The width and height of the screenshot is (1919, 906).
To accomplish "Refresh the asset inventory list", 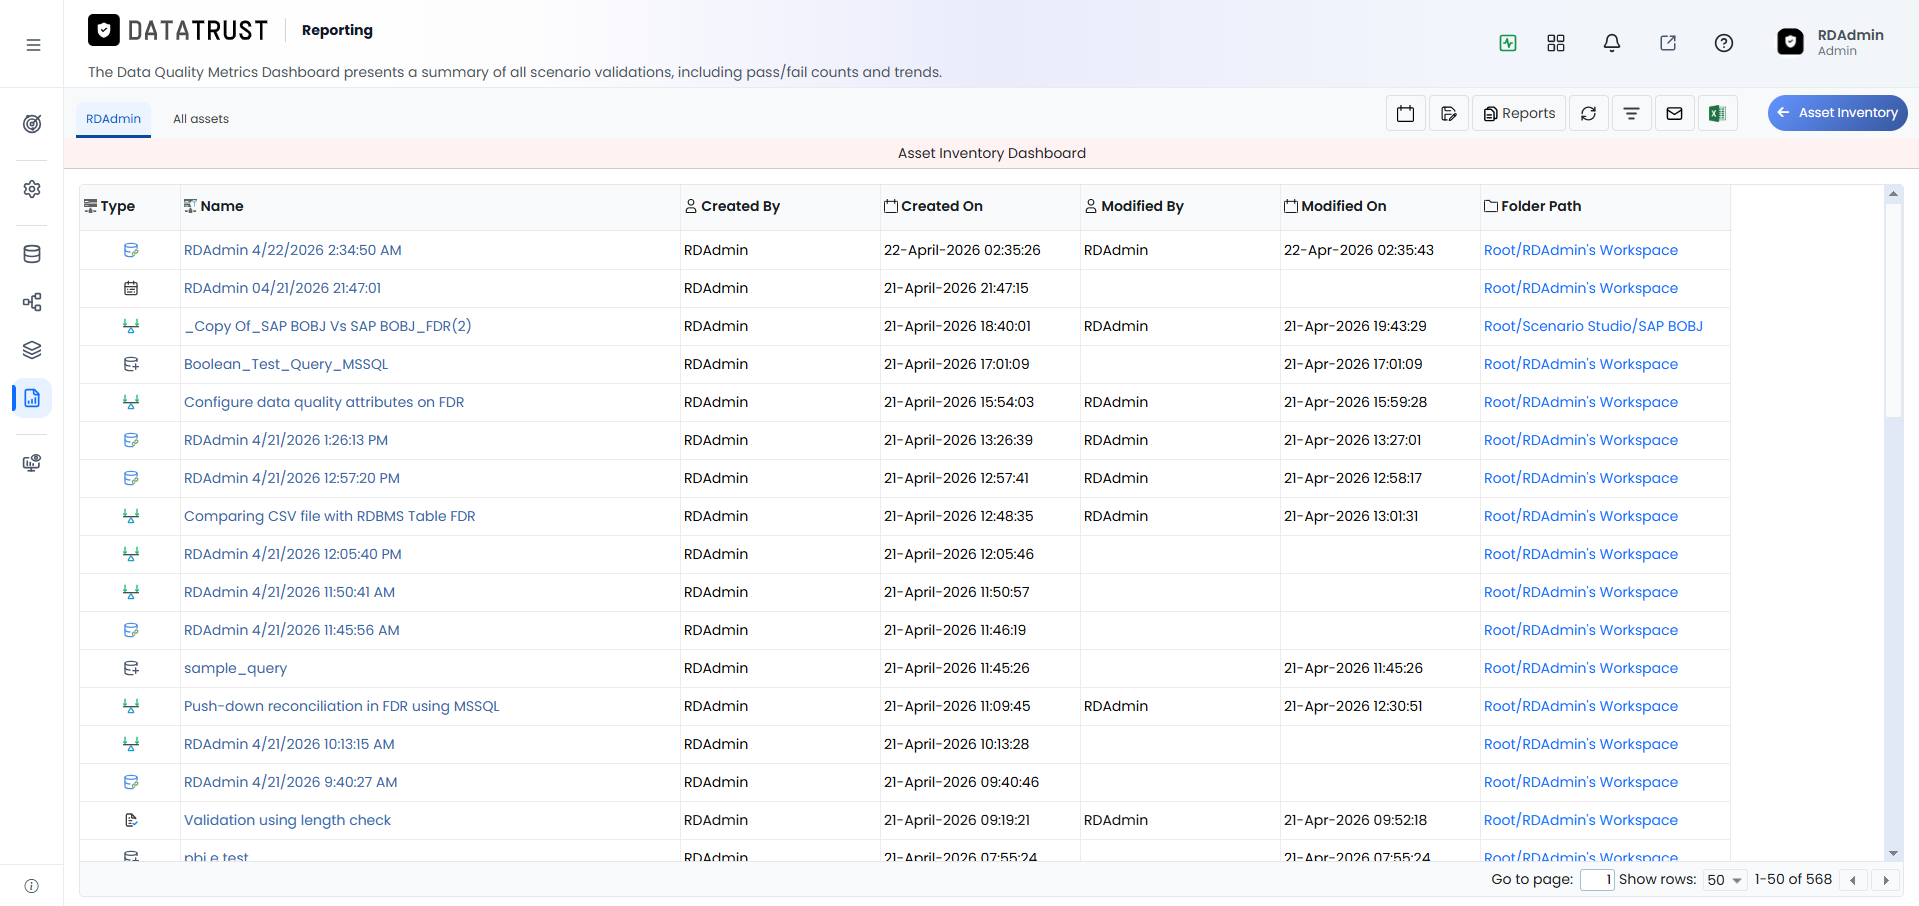I will point(1588,113).
